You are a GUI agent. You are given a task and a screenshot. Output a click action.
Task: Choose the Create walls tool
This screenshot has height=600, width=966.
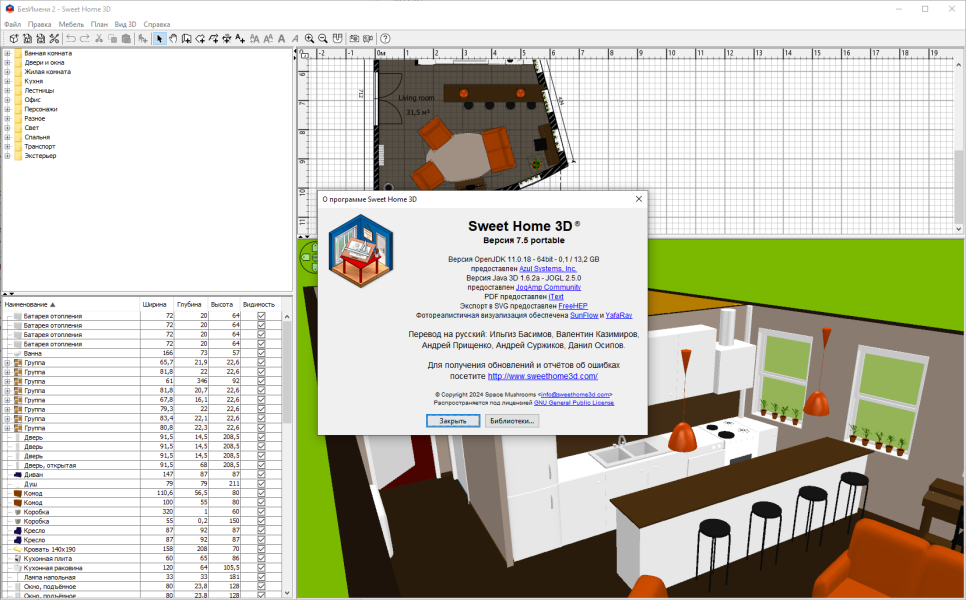[x=187, y=39]
